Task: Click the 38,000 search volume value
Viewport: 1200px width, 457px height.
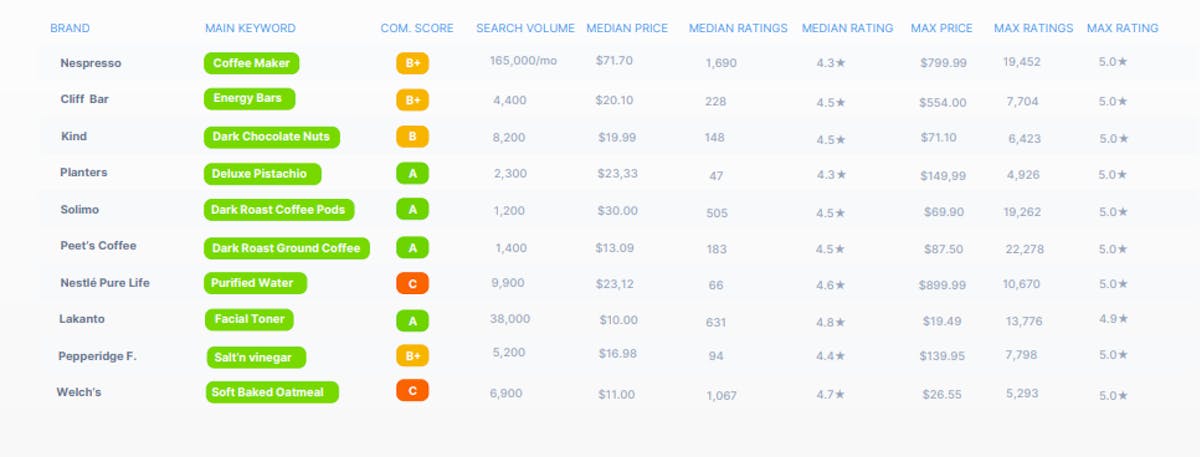Action: [510, 319]
